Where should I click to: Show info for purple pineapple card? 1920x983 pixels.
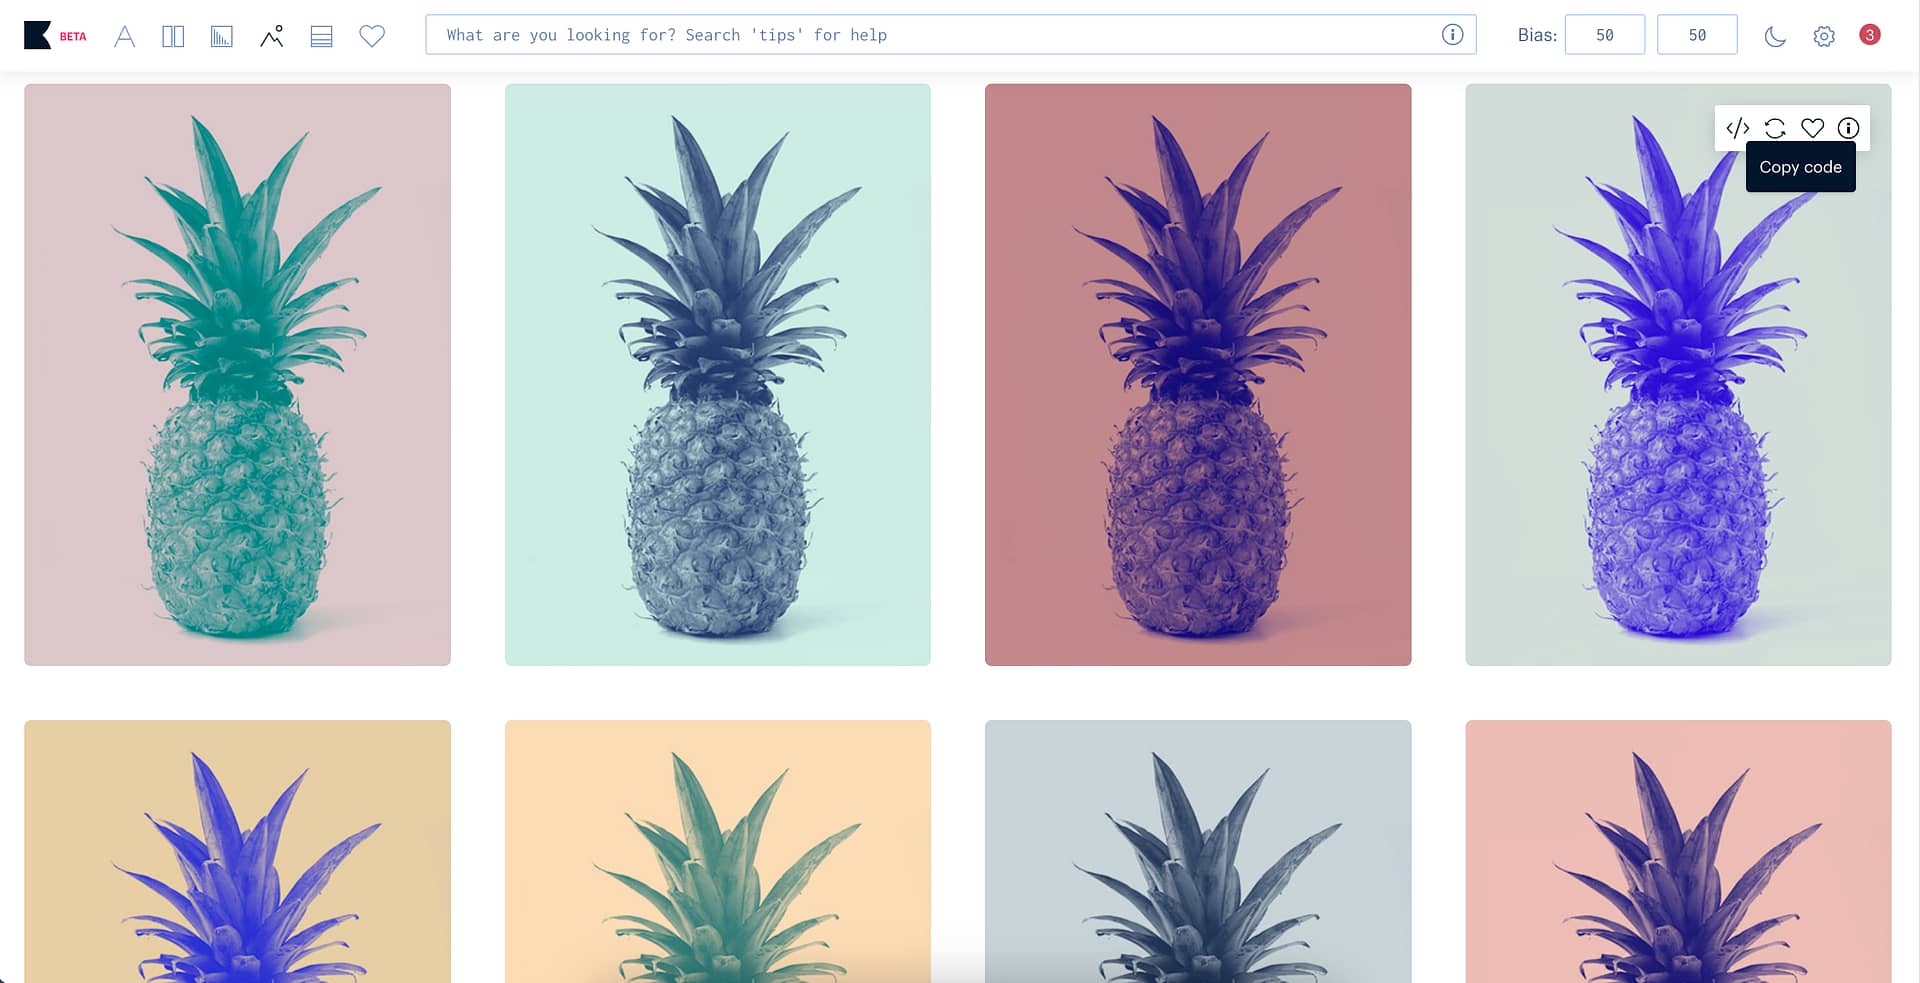[x=1848, y=128]
